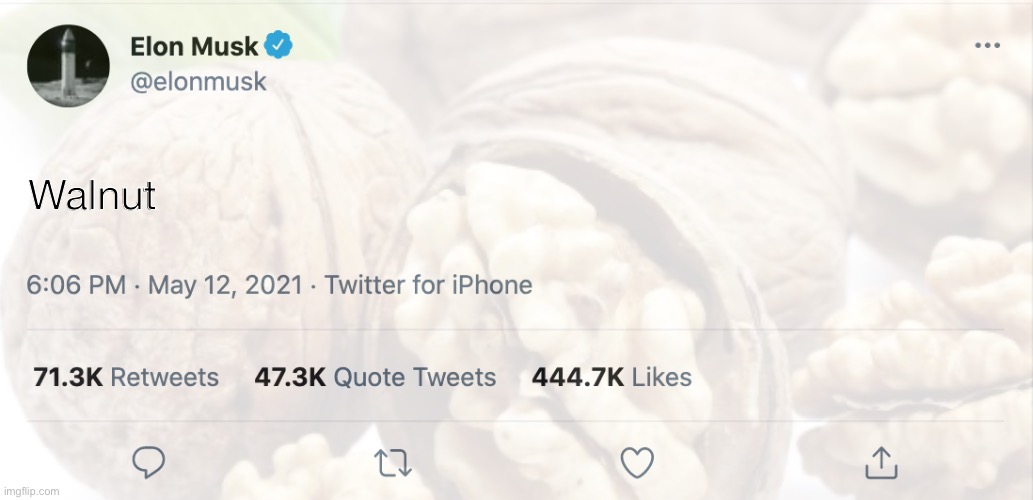
Task: Click the imgflip.com watermark
Action: click(x=31, y=491)
